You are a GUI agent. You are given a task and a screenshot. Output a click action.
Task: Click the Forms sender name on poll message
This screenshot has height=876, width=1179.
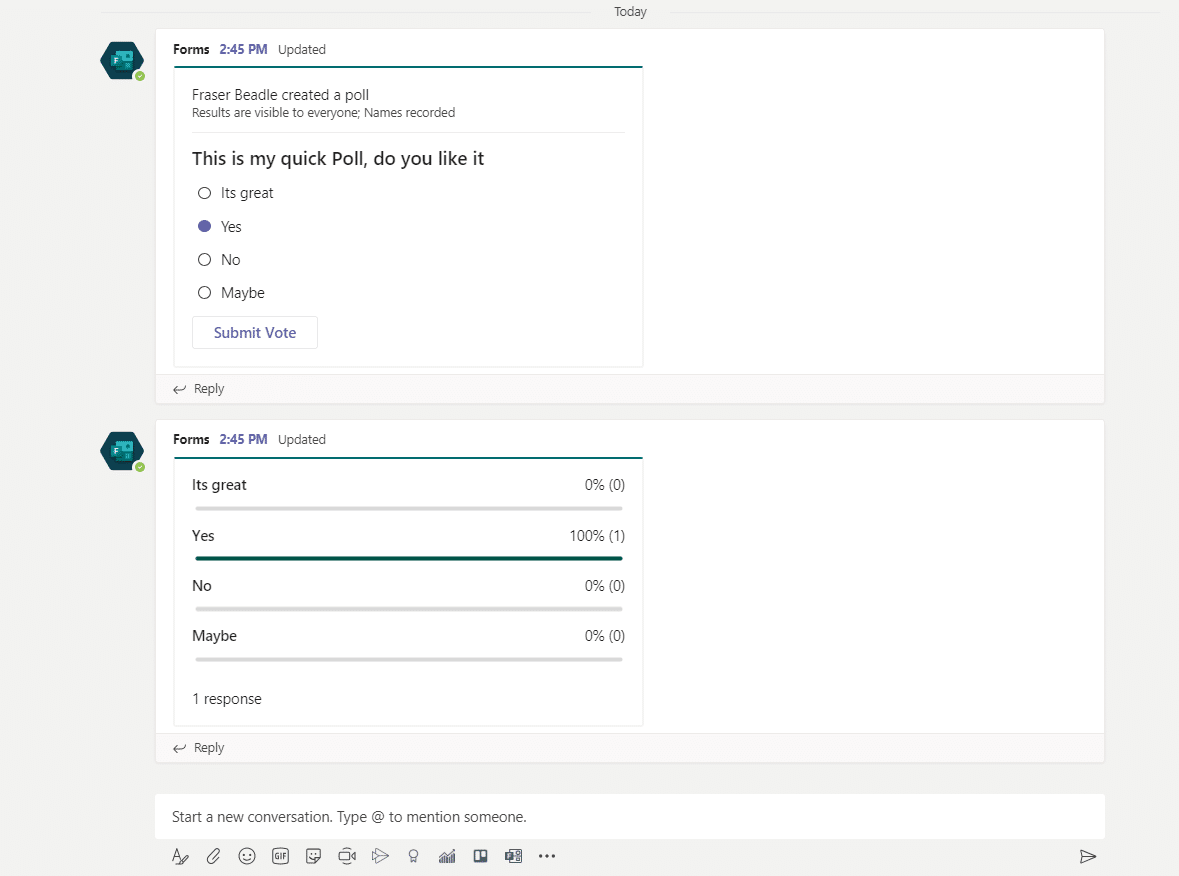tap(191, 50)
